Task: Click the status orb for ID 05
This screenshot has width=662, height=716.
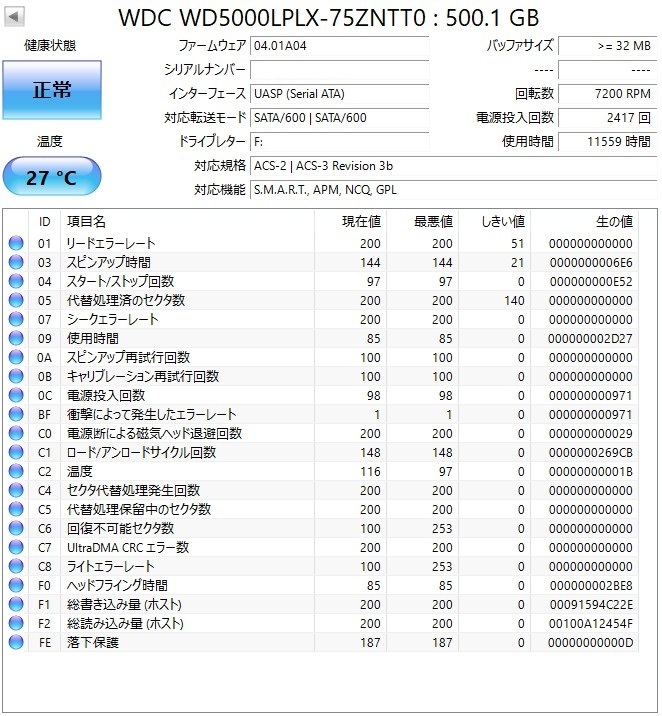Action: tap(16, 300)
